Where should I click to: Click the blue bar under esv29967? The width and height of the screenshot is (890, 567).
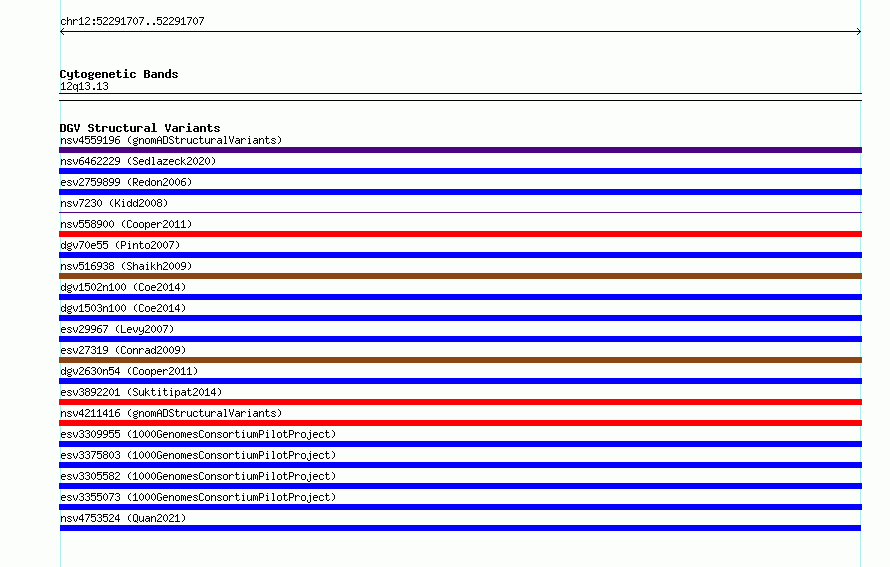click(x=460, y=339)
